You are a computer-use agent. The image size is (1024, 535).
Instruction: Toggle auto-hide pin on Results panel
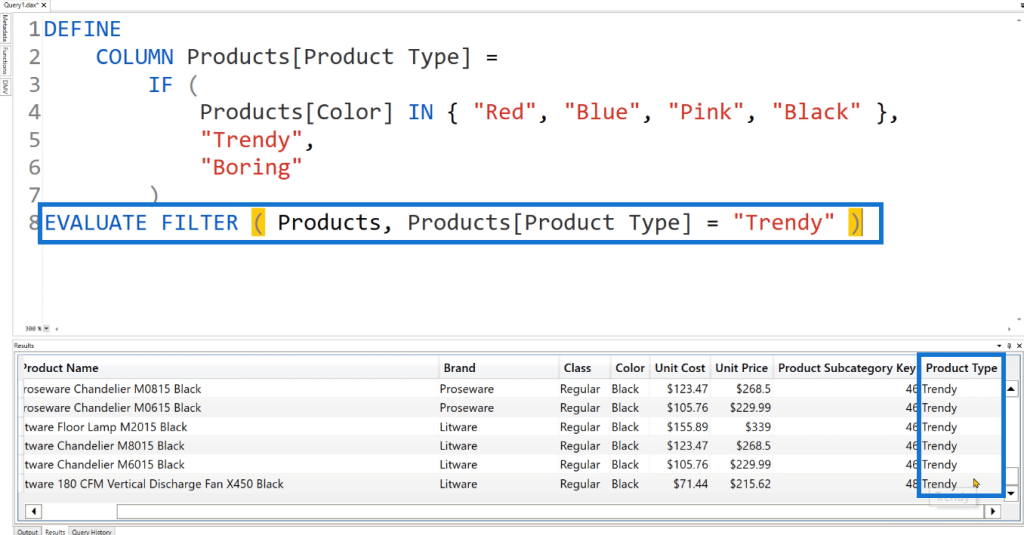(x=1010, y=346)
